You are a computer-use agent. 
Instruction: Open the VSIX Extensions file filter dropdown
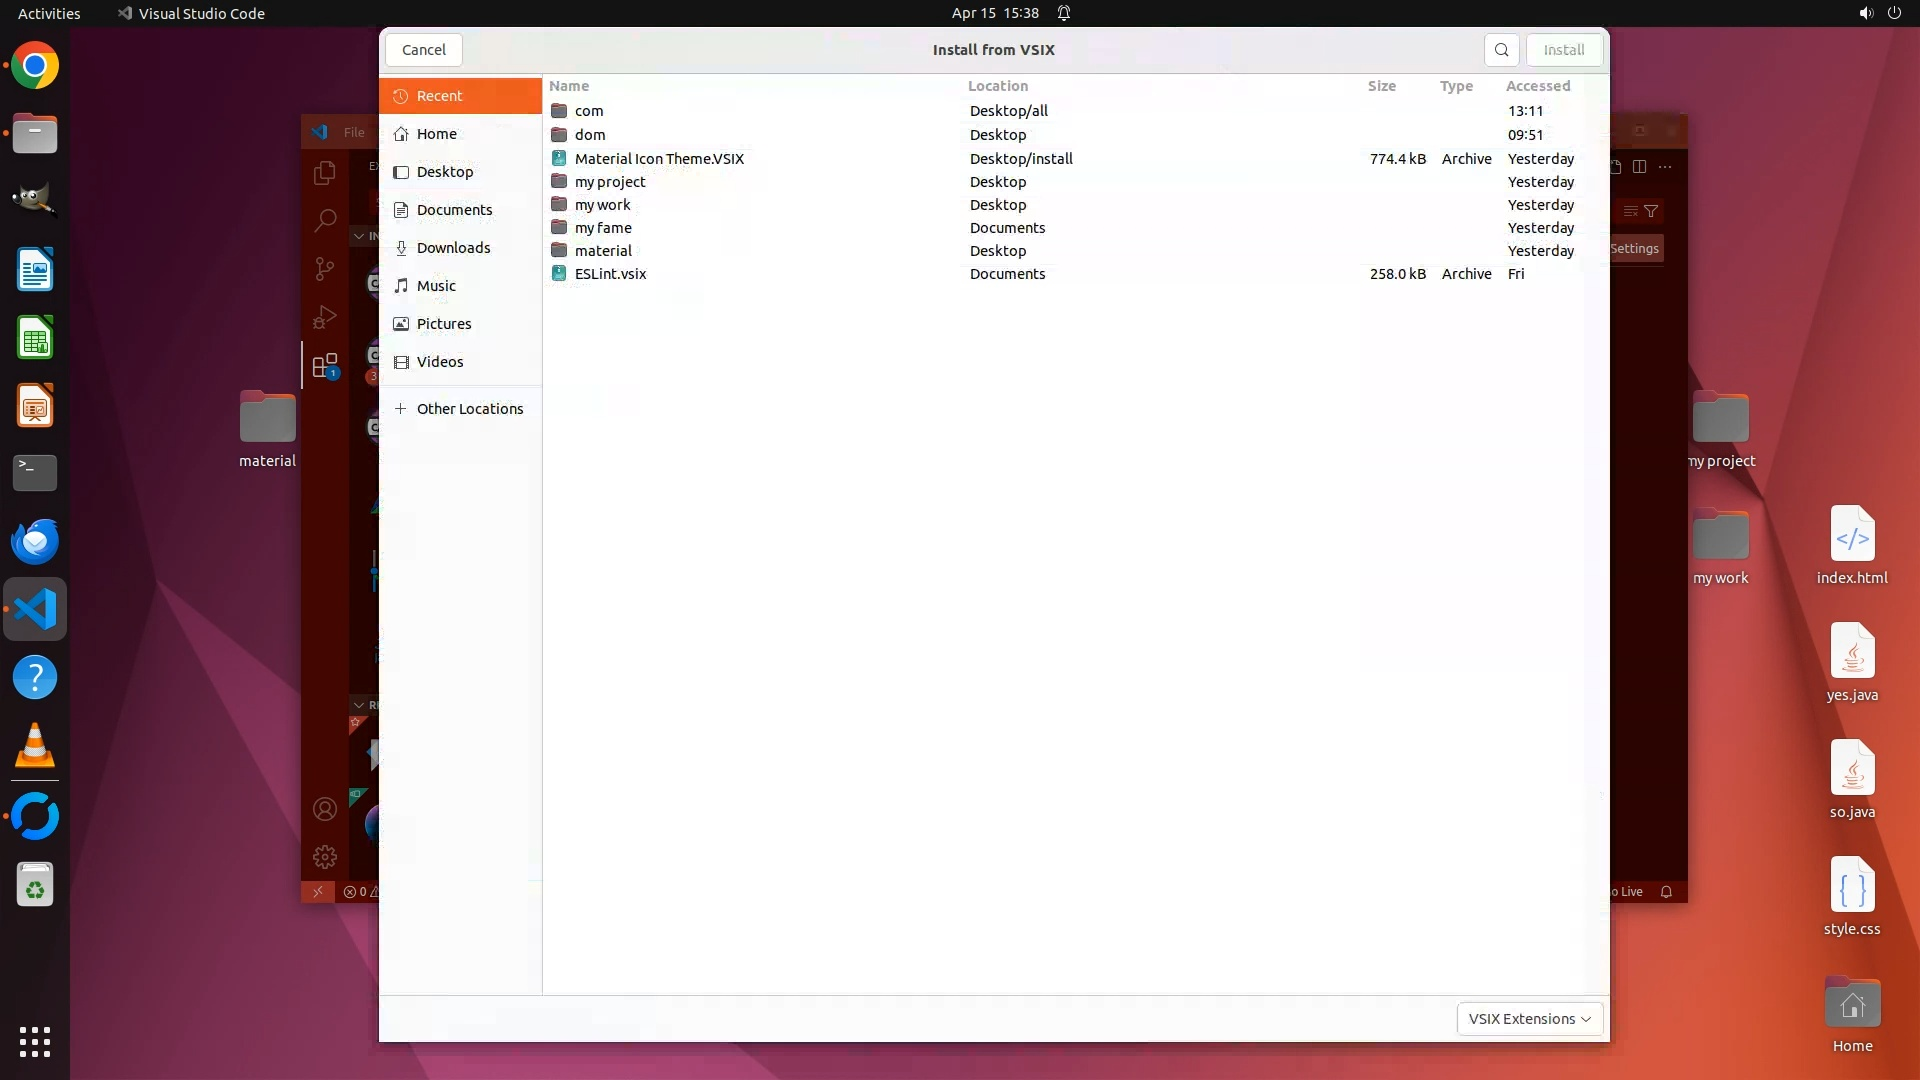[1529, 1019]
